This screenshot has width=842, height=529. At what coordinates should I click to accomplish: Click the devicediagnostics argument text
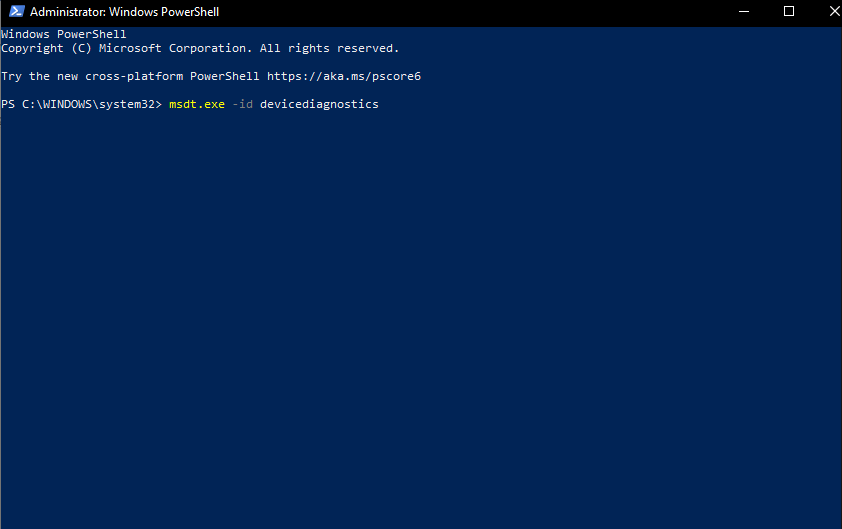click(x=319, y=104)
